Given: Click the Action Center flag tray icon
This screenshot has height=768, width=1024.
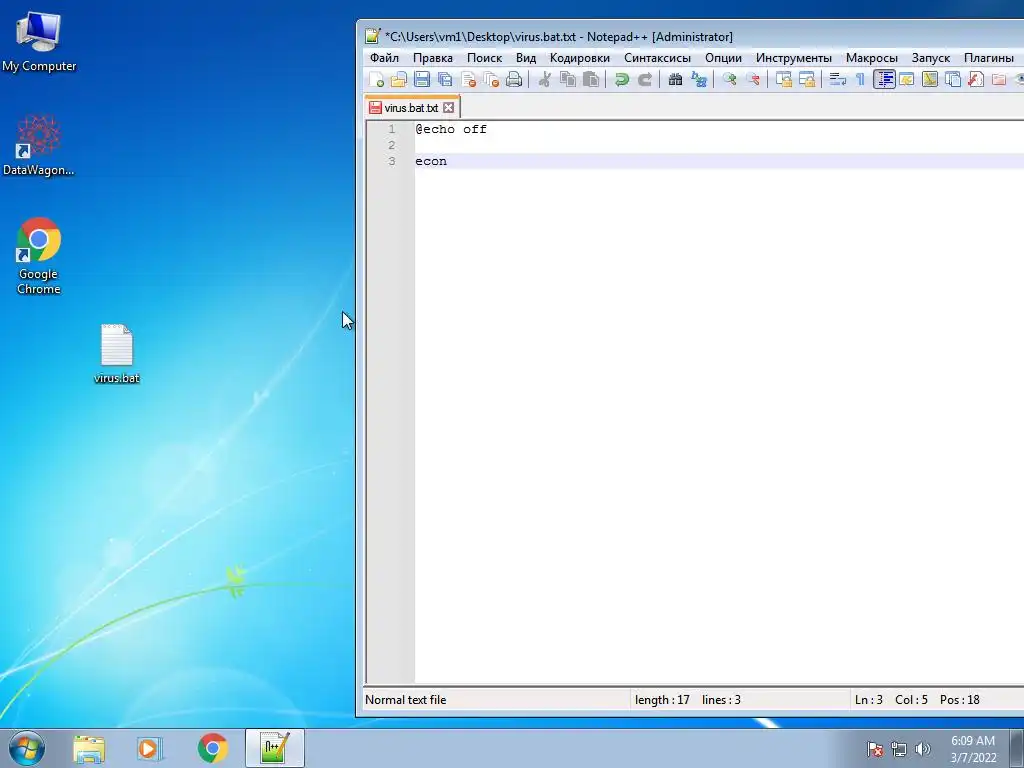Looking at the screenshot, I should coord(875,749).
